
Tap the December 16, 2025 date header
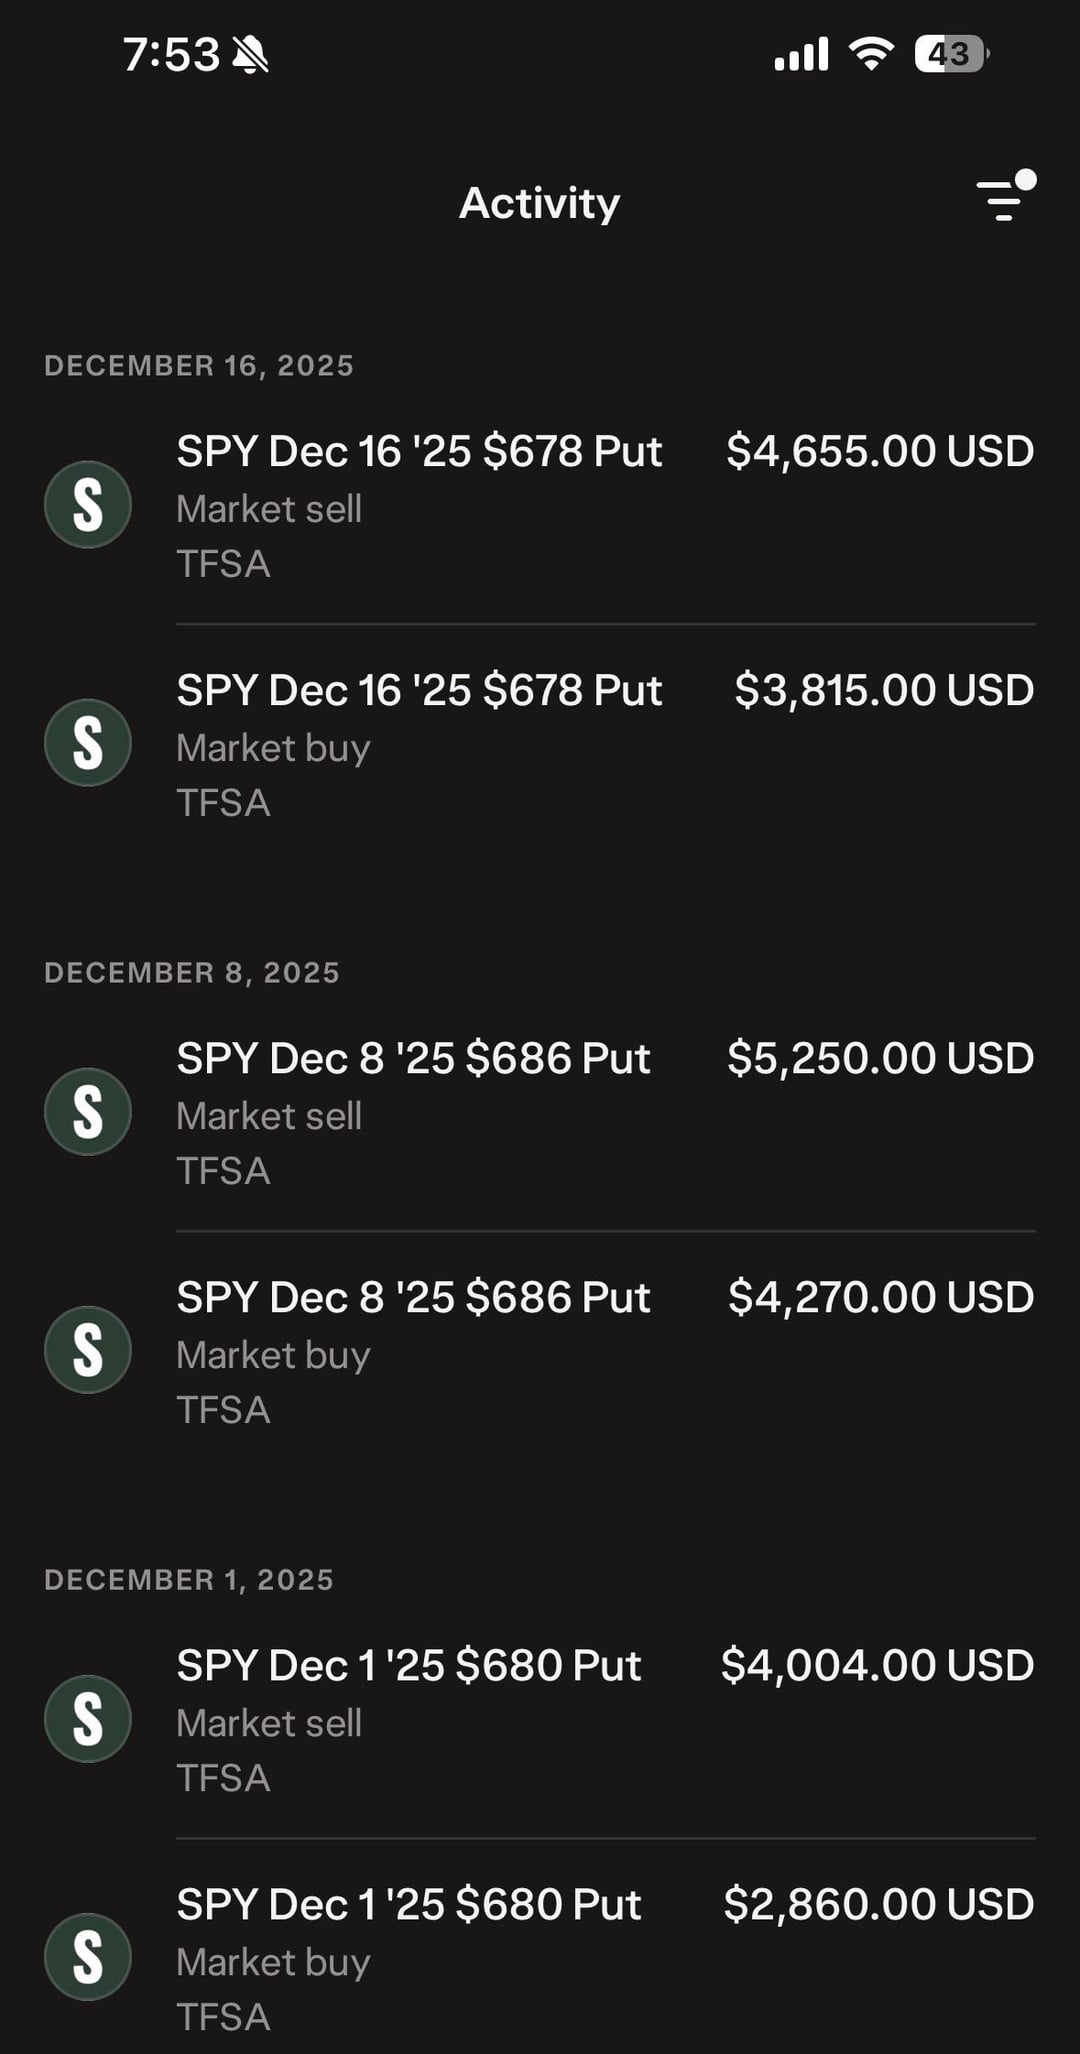pos(199,366)
